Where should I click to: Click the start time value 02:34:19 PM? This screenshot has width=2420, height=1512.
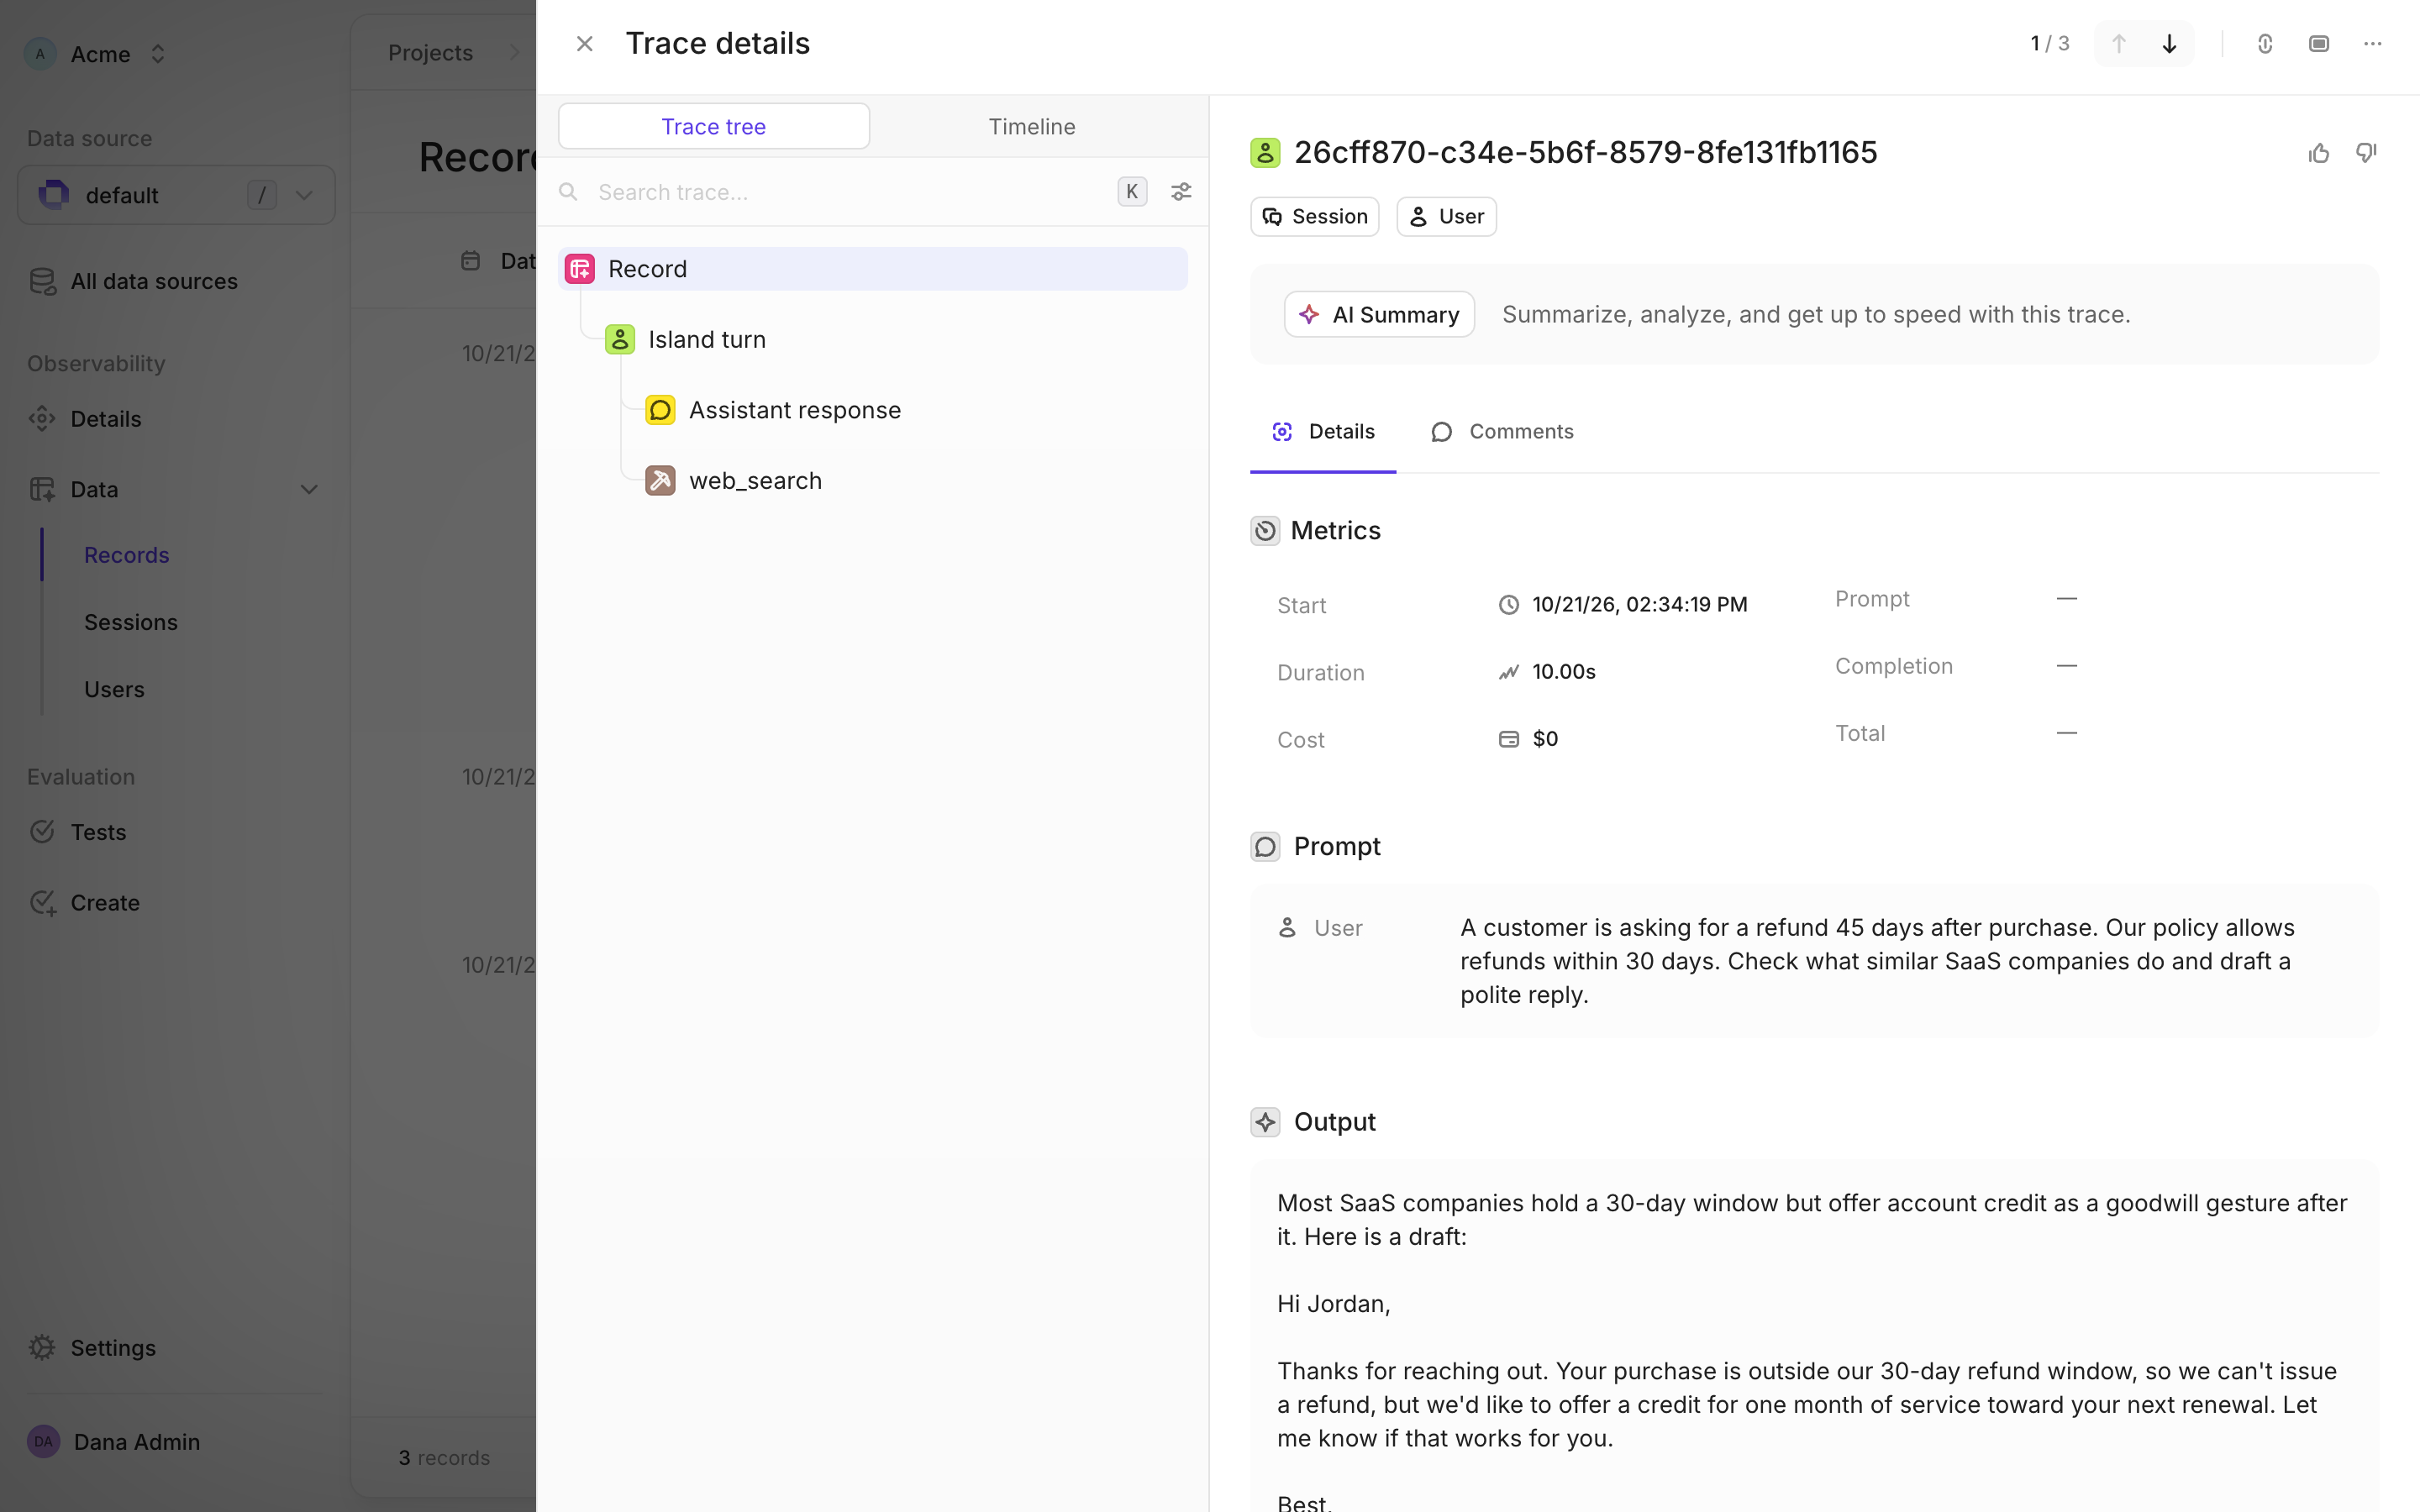point(1639,605)
